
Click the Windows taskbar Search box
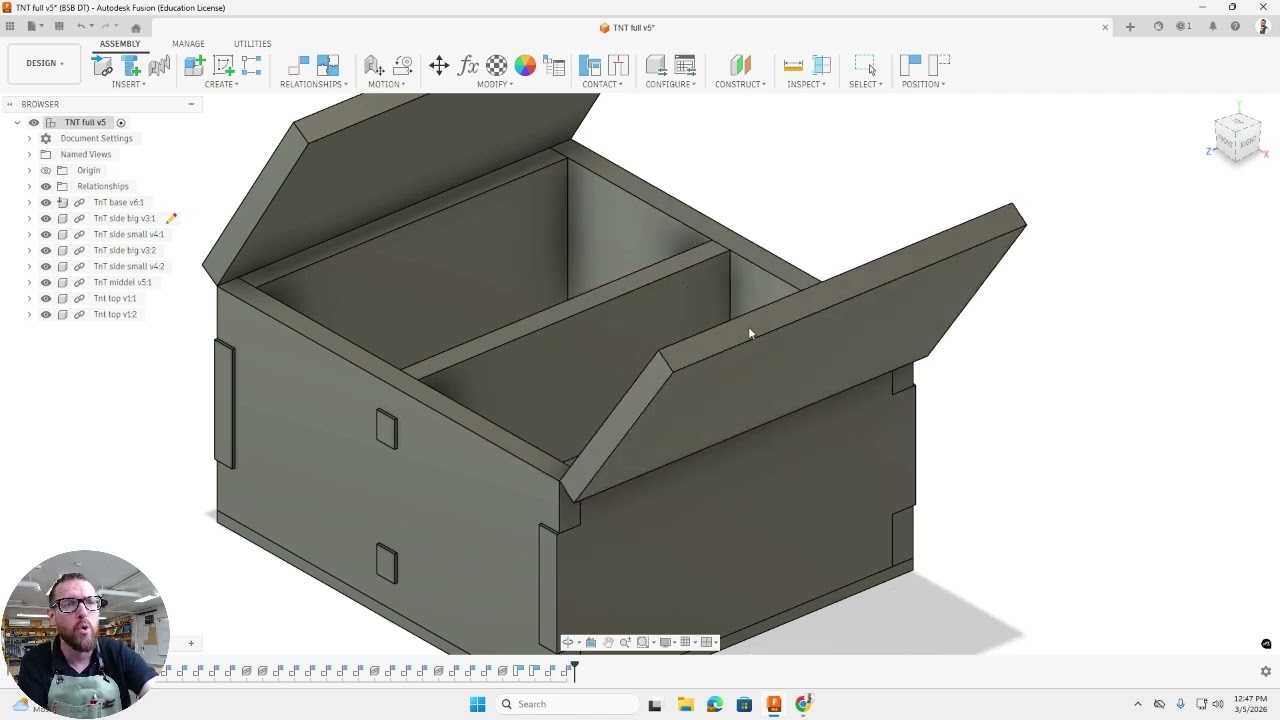pos(566,704)
